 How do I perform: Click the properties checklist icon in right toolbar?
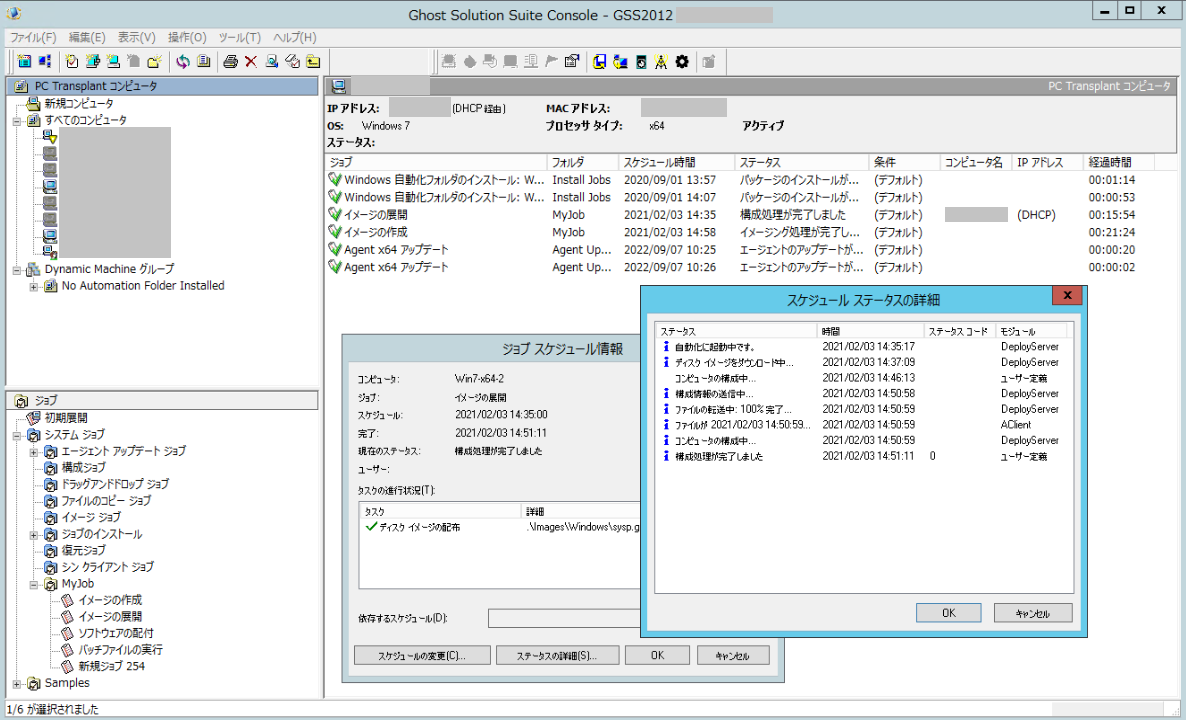click(572, 62)
